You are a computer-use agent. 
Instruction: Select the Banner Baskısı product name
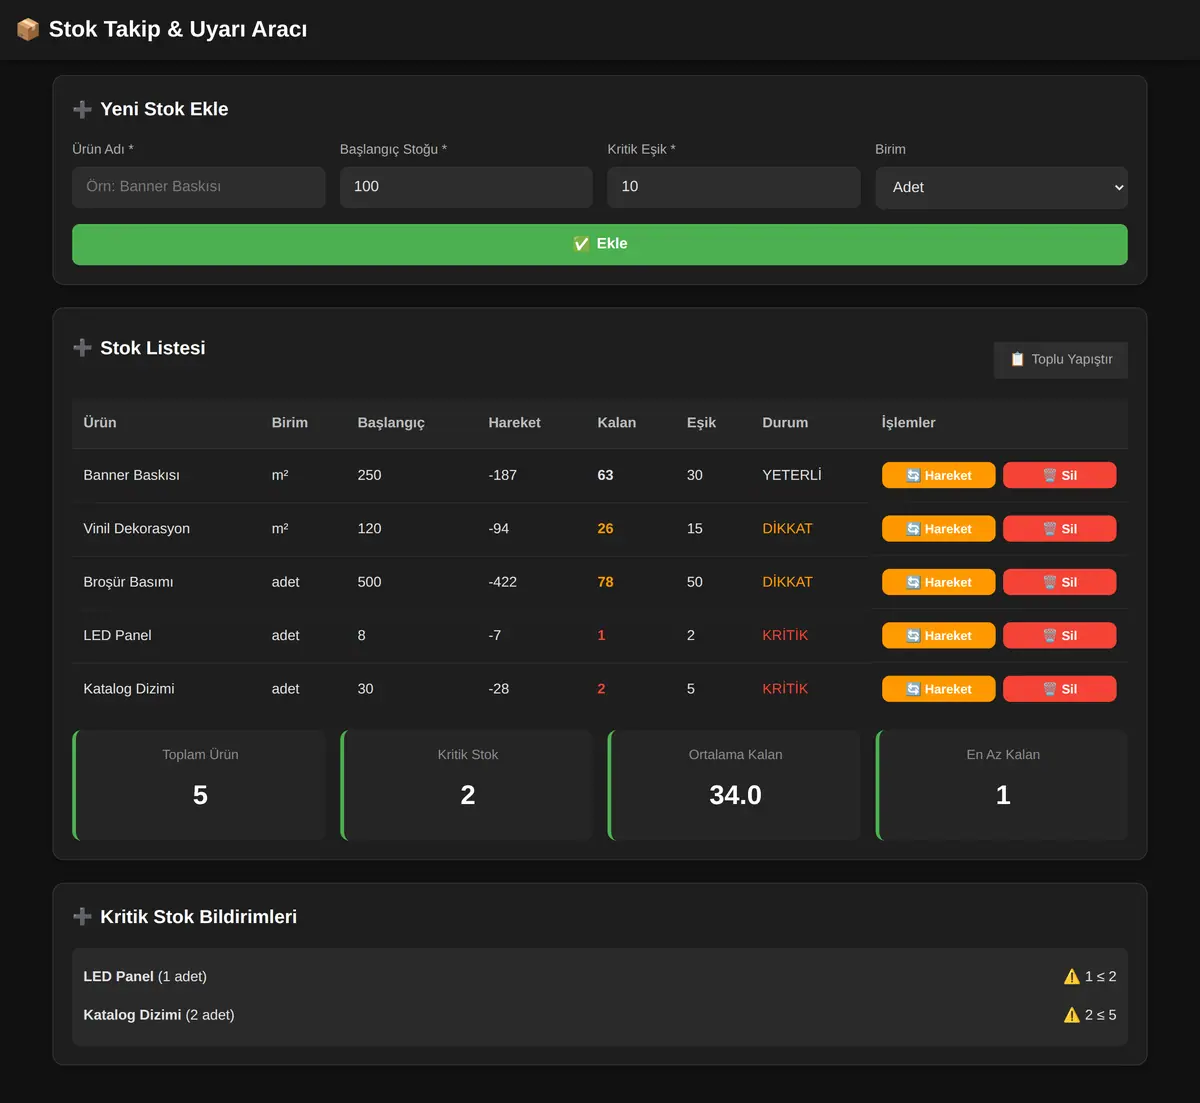pyautogui.click(x=131, y=475)
